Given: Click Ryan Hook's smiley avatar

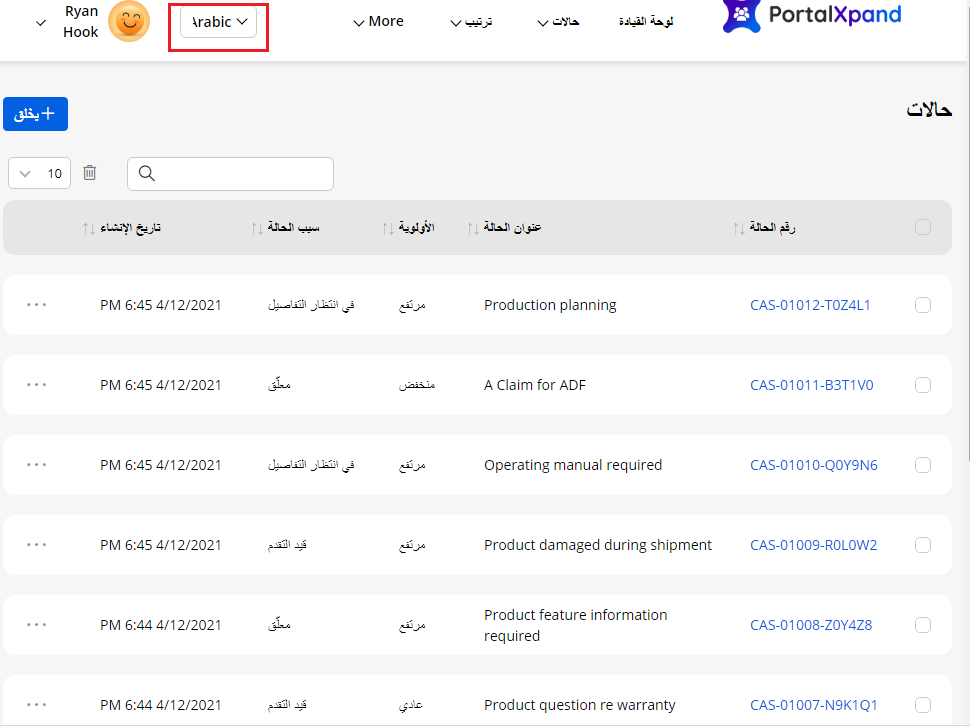Looking at the screenshot, I should tap(128, 21).
